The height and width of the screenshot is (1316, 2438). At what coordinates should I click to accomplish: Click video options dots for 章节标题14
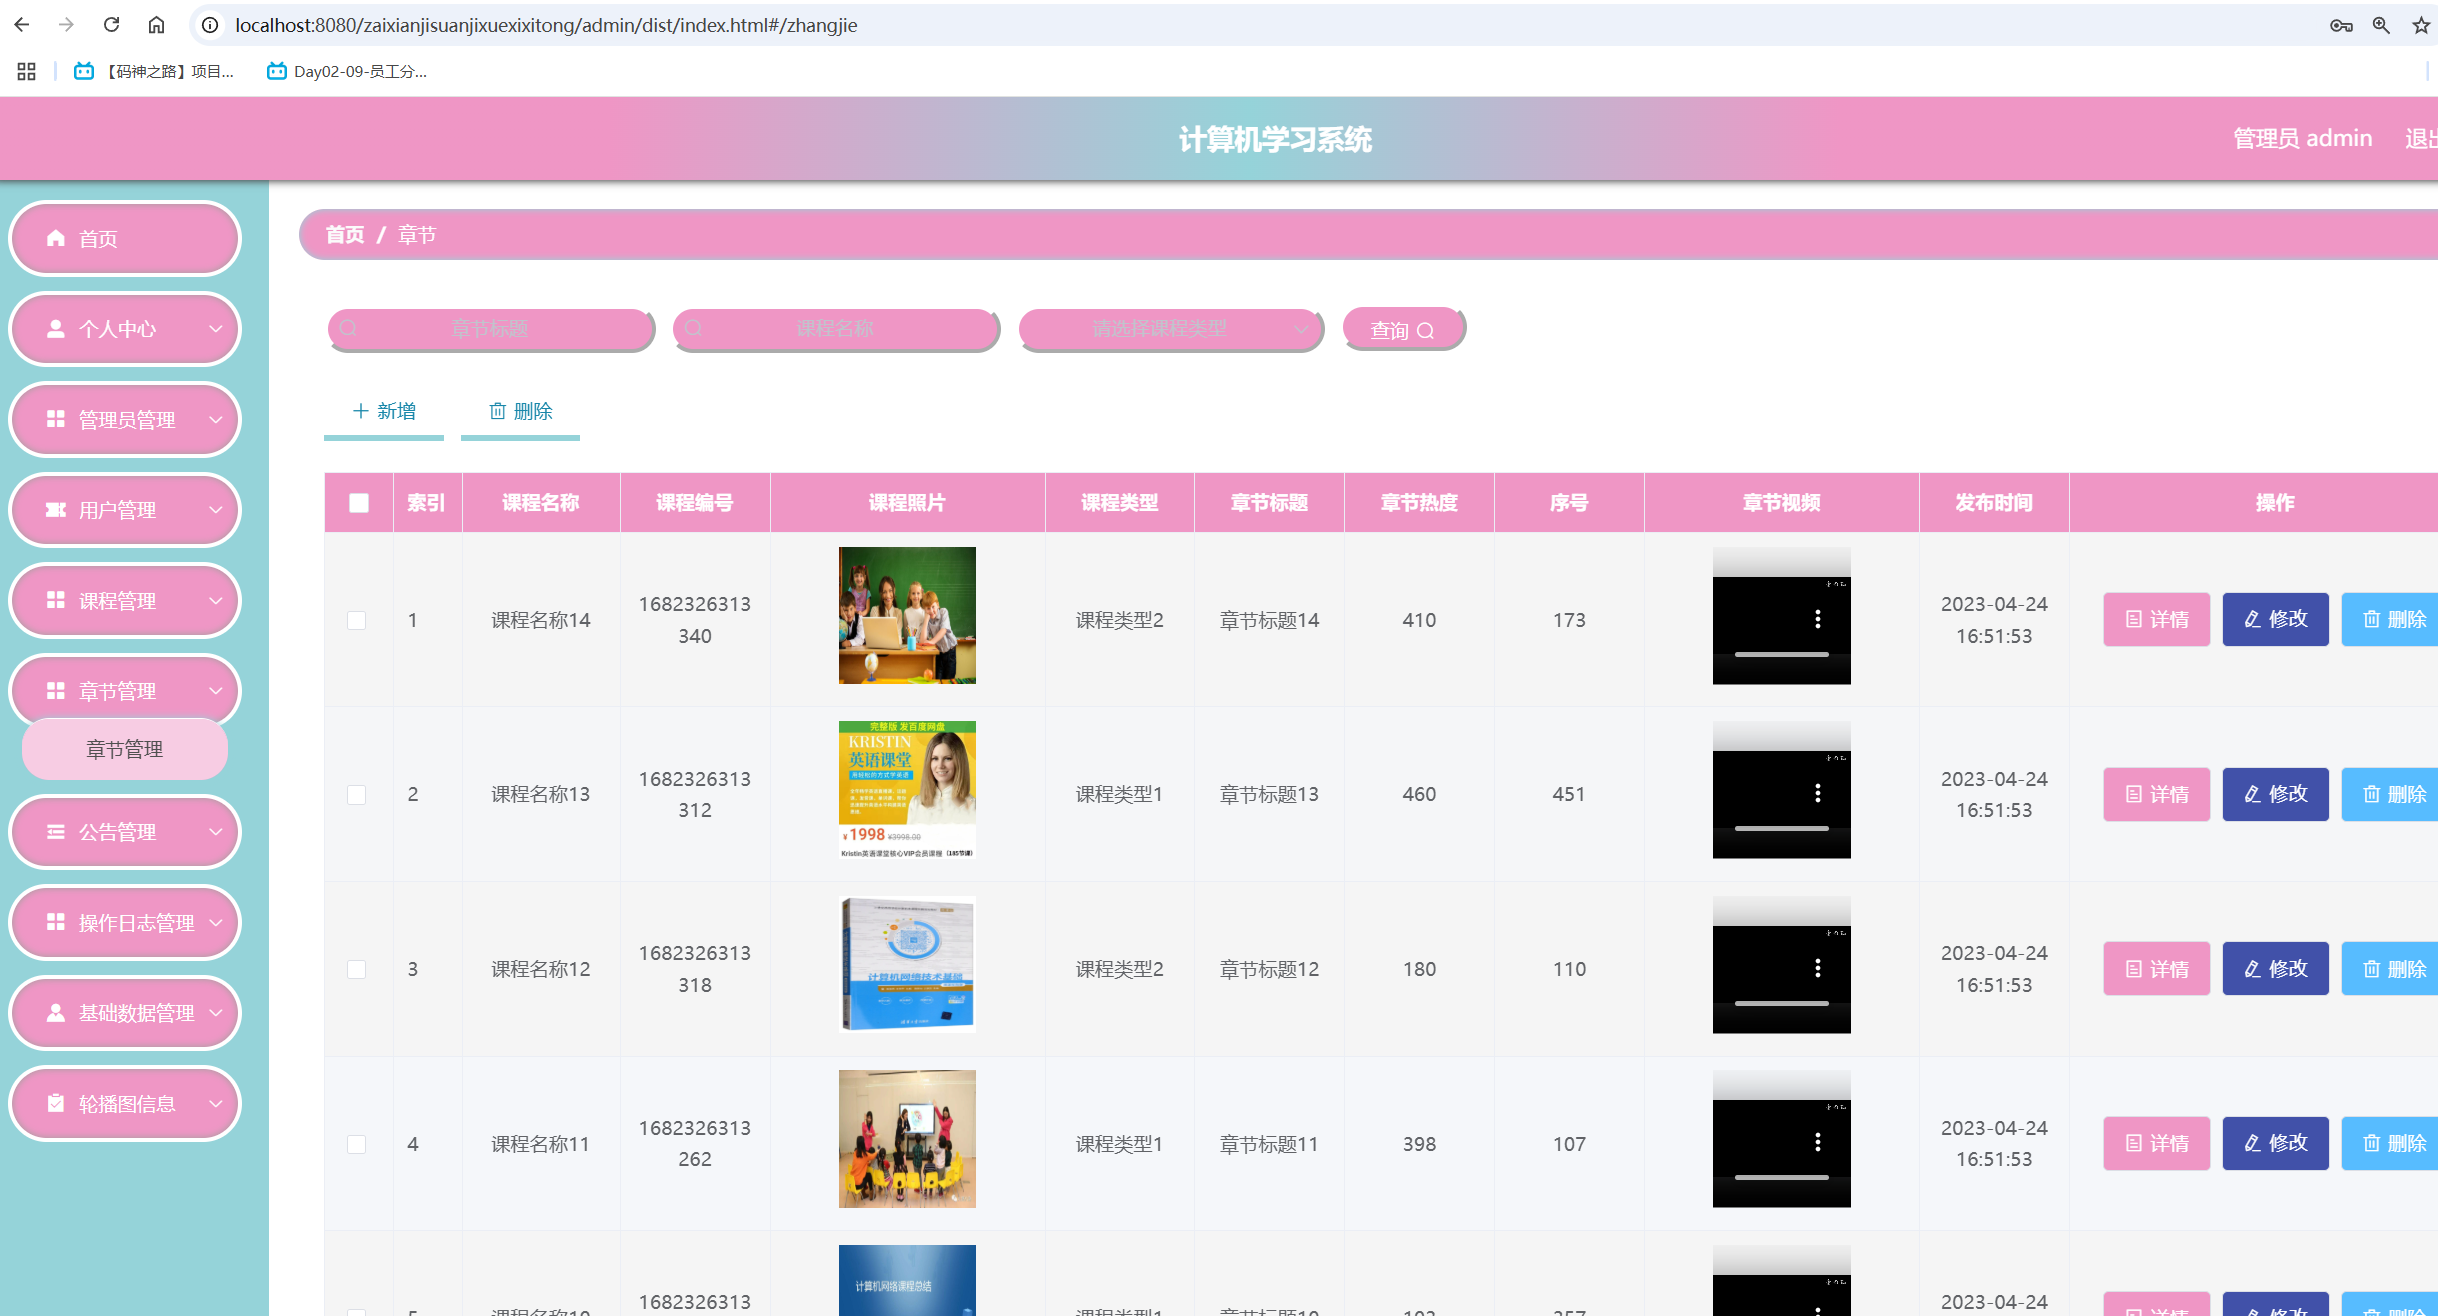(1818, 619)
